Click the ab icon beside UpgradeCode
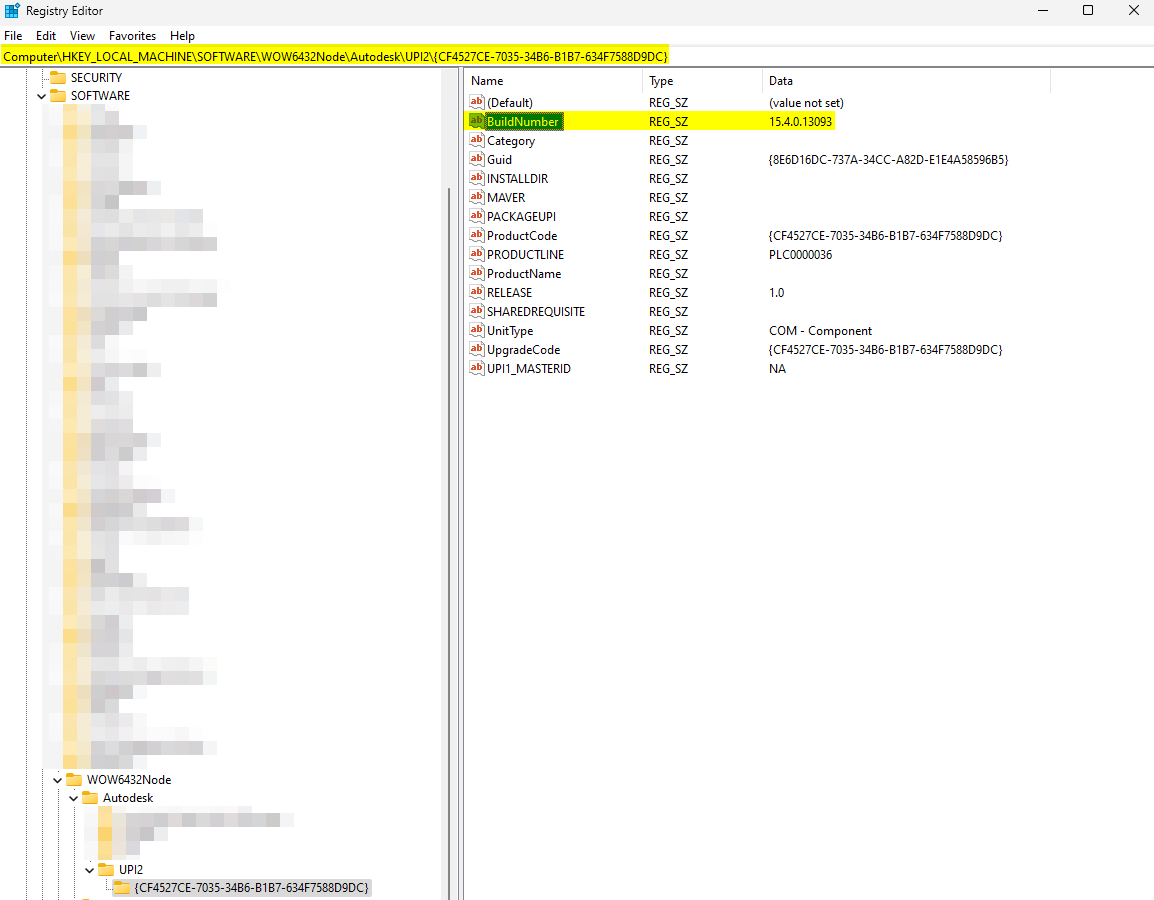The height and width of the screenshot is (900, 1154). click(x=476, y=349)
